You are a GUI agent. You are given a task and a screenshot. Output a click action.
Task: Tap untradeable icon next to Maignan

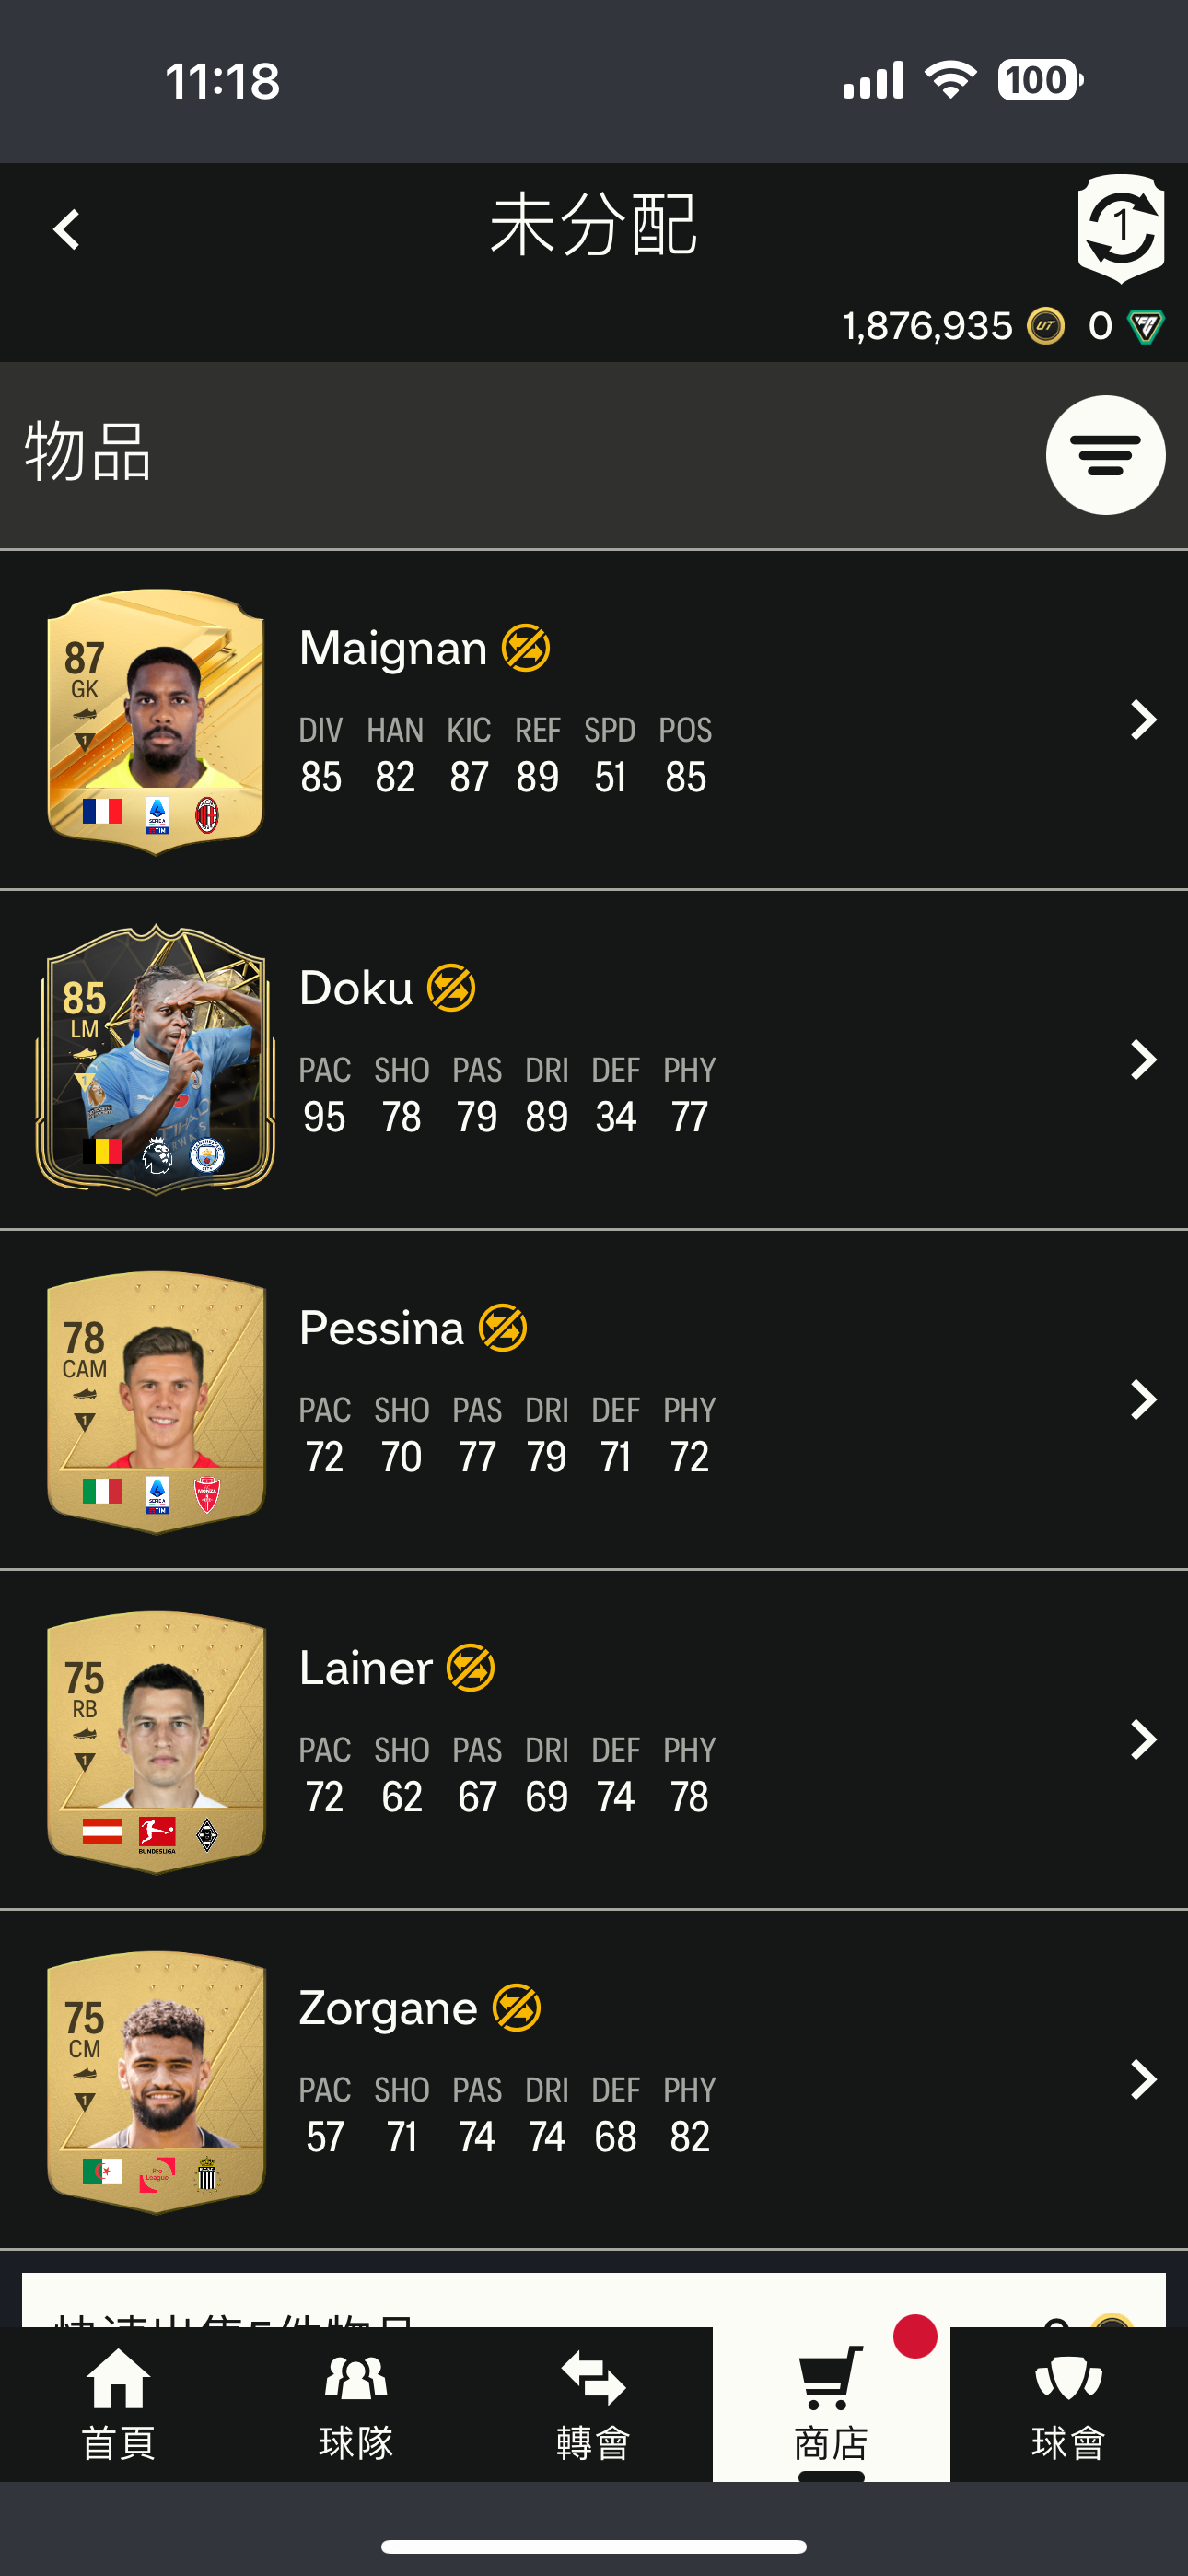[x=526, y=648]
